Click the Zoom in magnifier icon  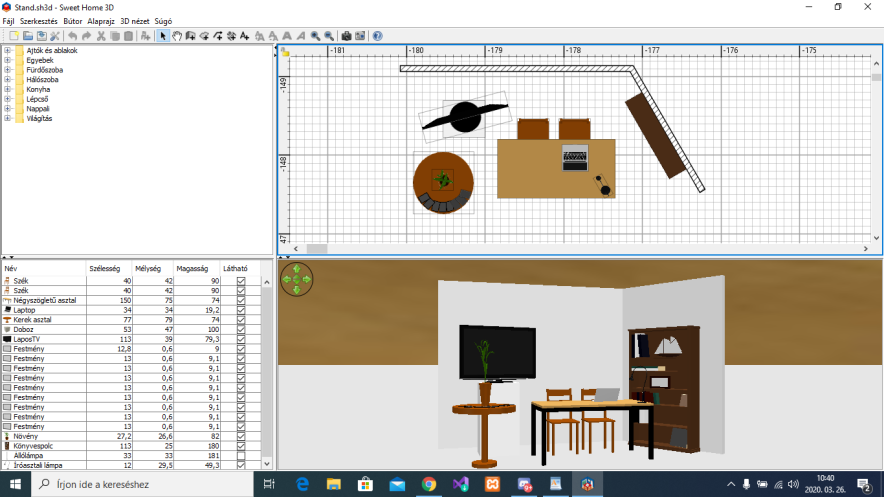point(315,36)
